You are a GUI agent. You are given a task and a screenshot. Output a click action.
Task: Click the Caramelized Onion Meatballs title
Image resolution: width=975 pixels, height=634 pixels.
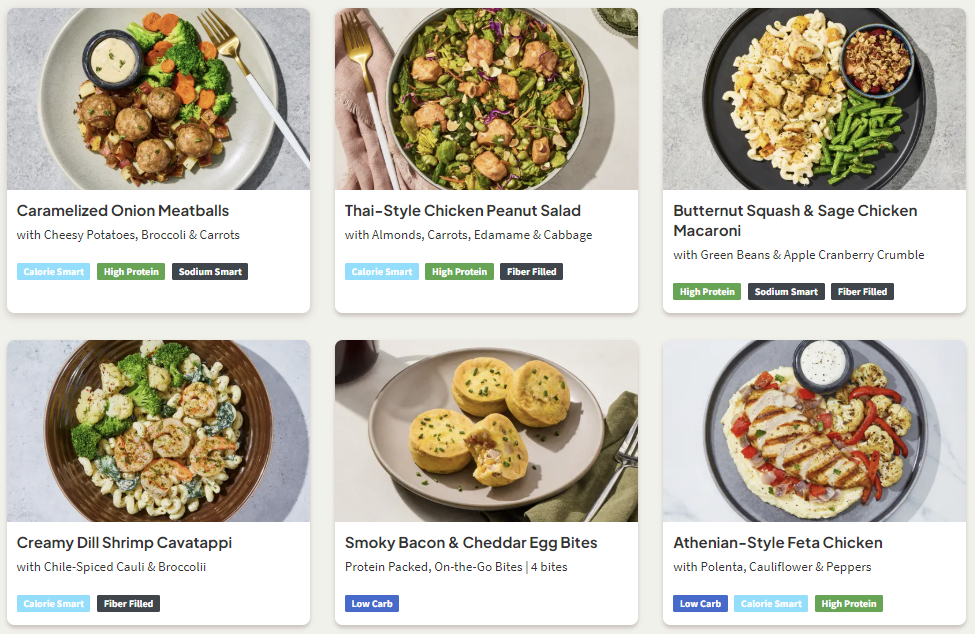point(123,211)
